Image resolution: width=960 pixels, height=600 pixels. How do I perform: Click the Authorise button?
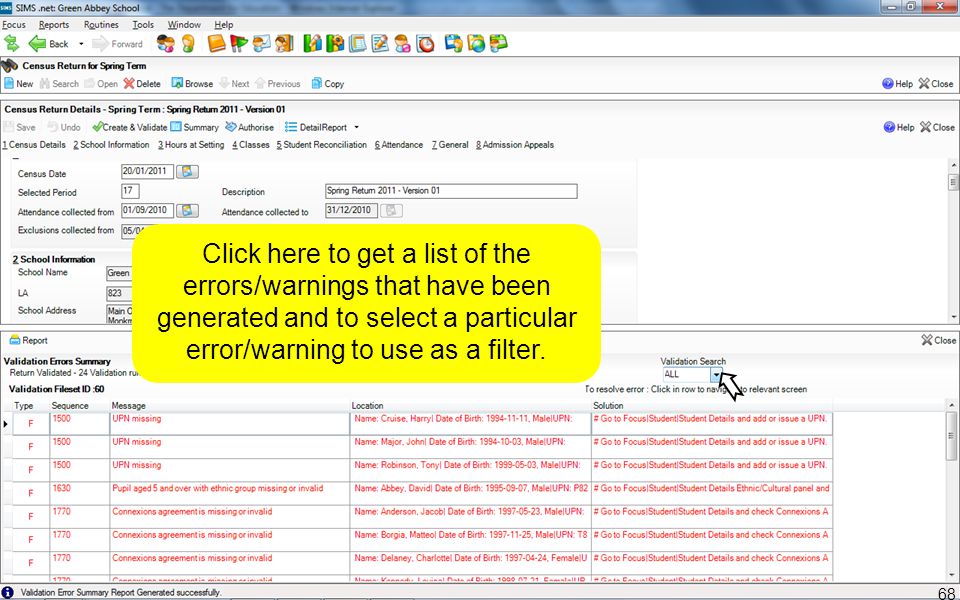[250, 127]
